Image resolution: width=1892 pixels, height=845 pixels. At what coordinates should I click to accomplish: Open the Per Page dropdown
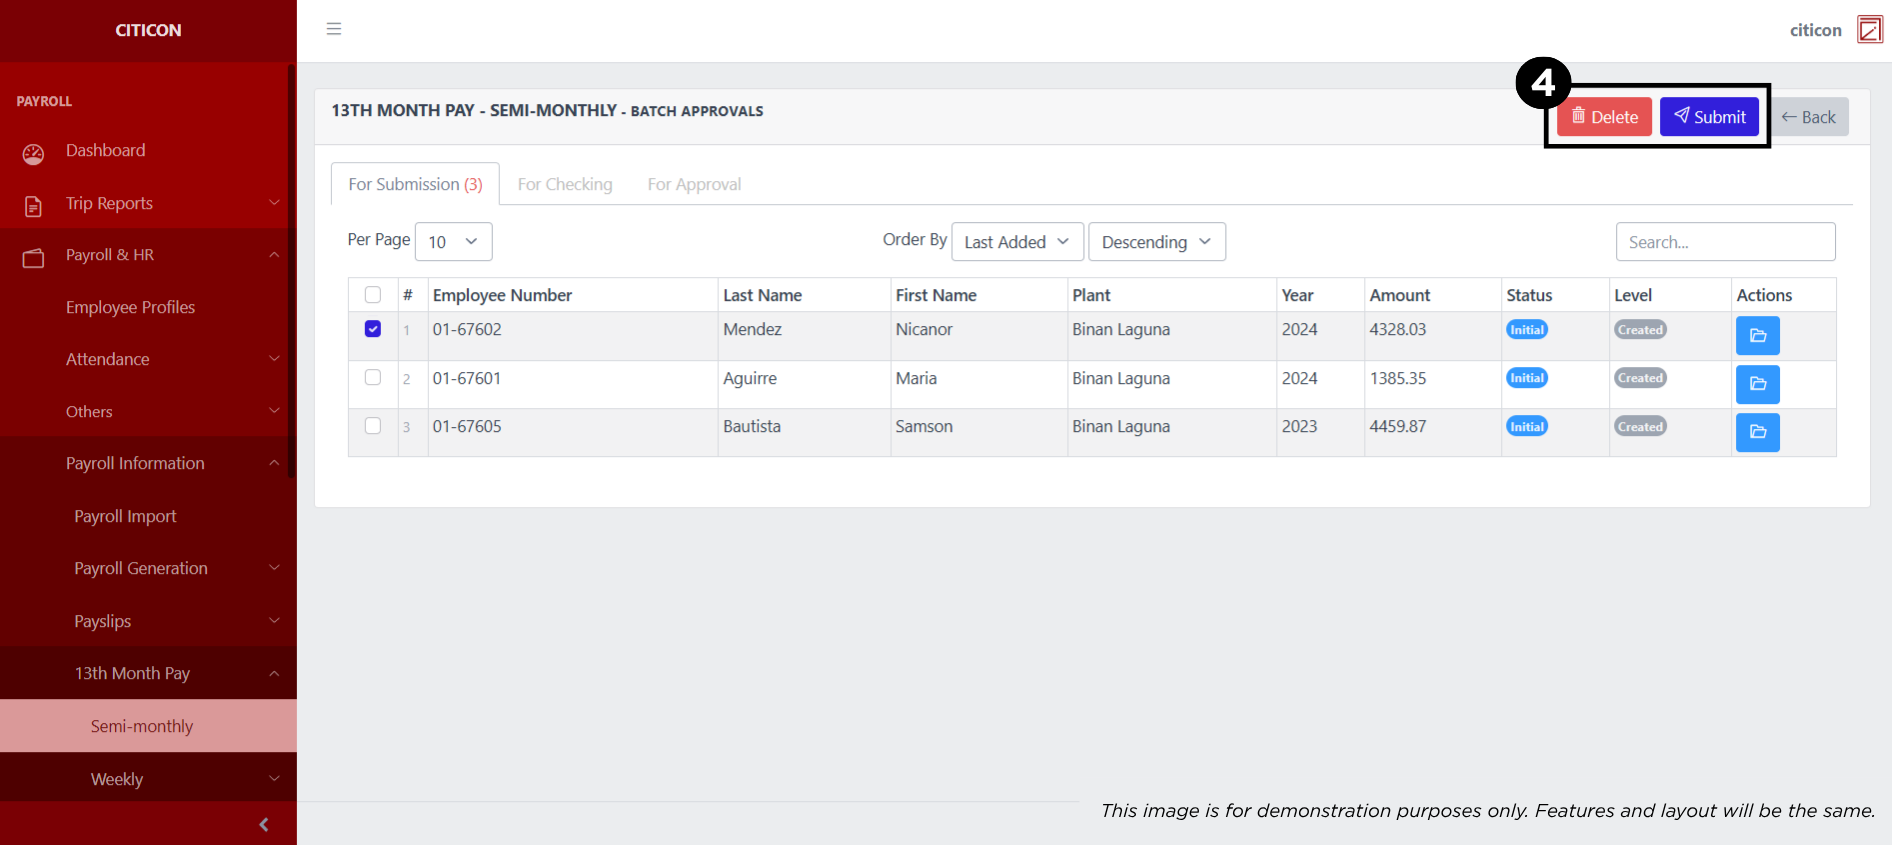[x=453, y=242]
